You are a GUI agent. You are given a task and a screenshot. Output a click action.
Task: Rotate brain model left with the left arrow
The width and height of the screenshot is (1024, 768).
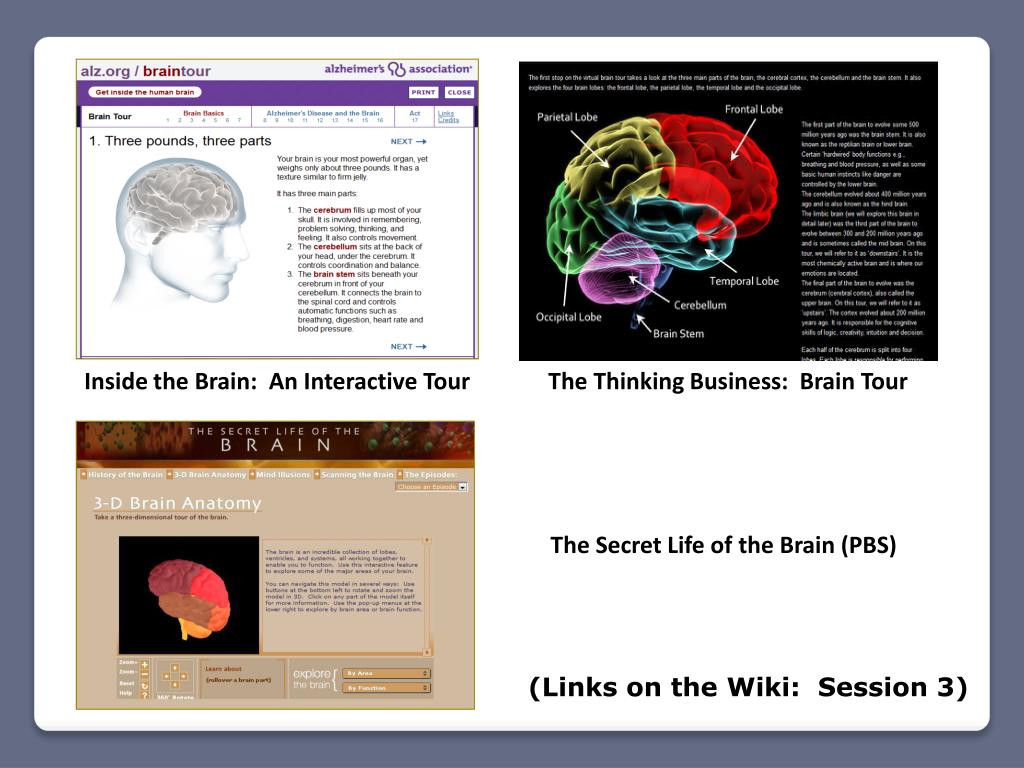(x=166, y=676)
